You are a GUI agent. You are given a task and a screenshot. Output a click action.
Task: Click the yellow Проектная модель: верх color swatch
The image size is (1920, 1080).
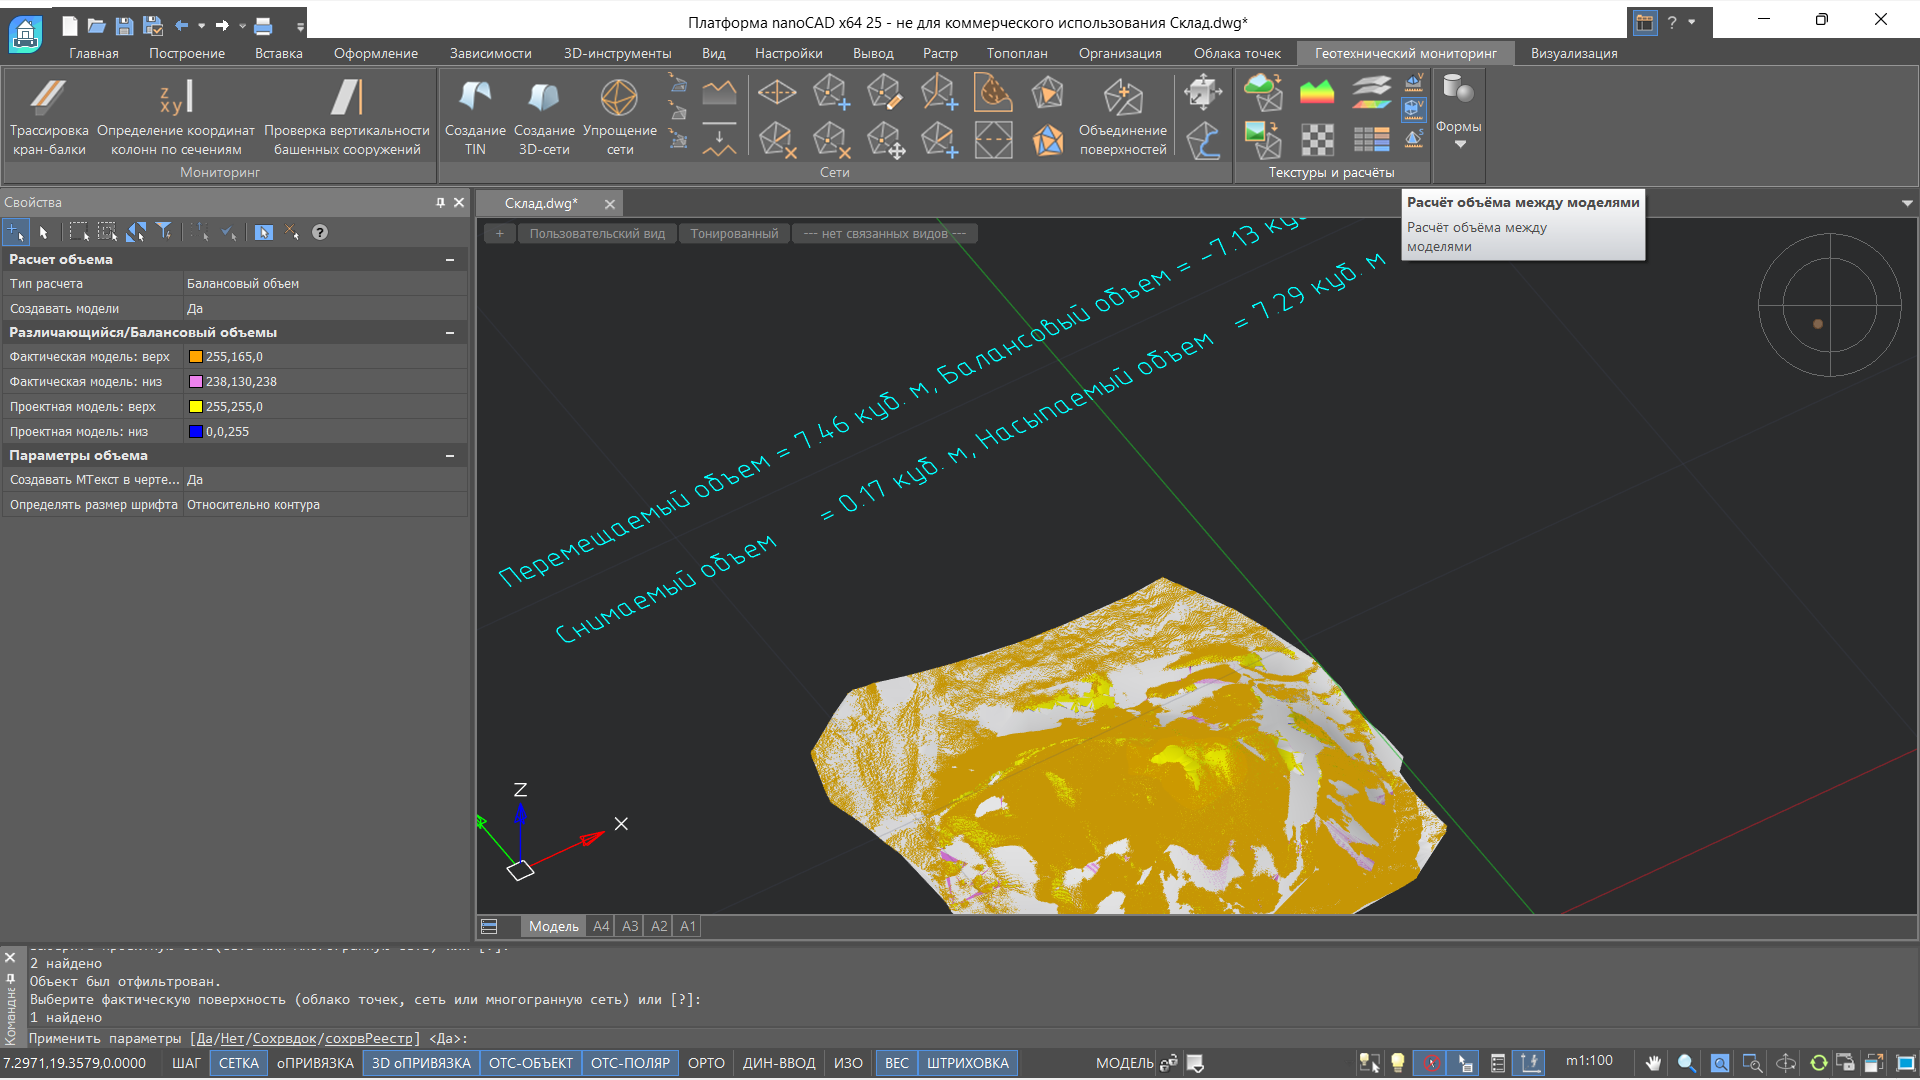[196, 407]
